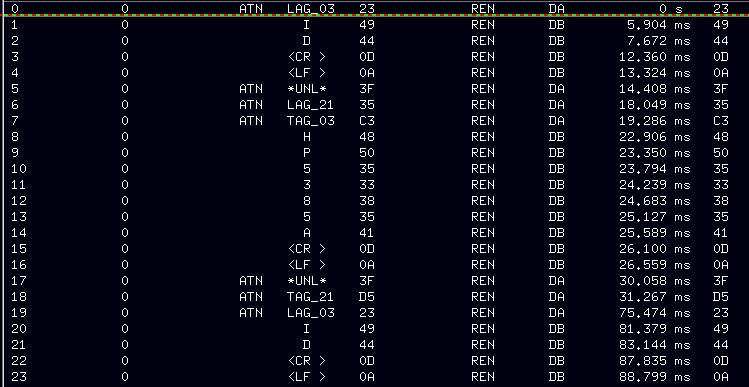This screenshot has width=749, height=387.
Task: Select TAG_21 entry in row 18
Action: coord(310,297)
